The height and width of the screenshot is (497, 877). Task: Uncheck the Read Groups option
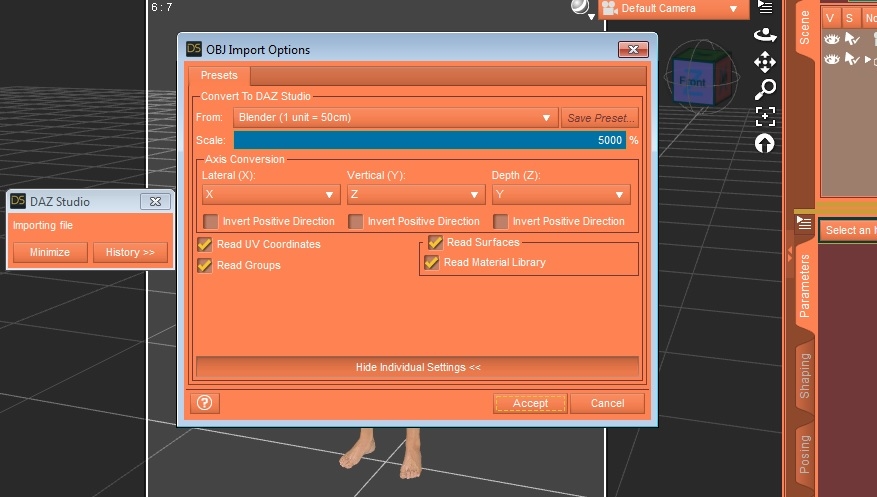coord(205,265)
